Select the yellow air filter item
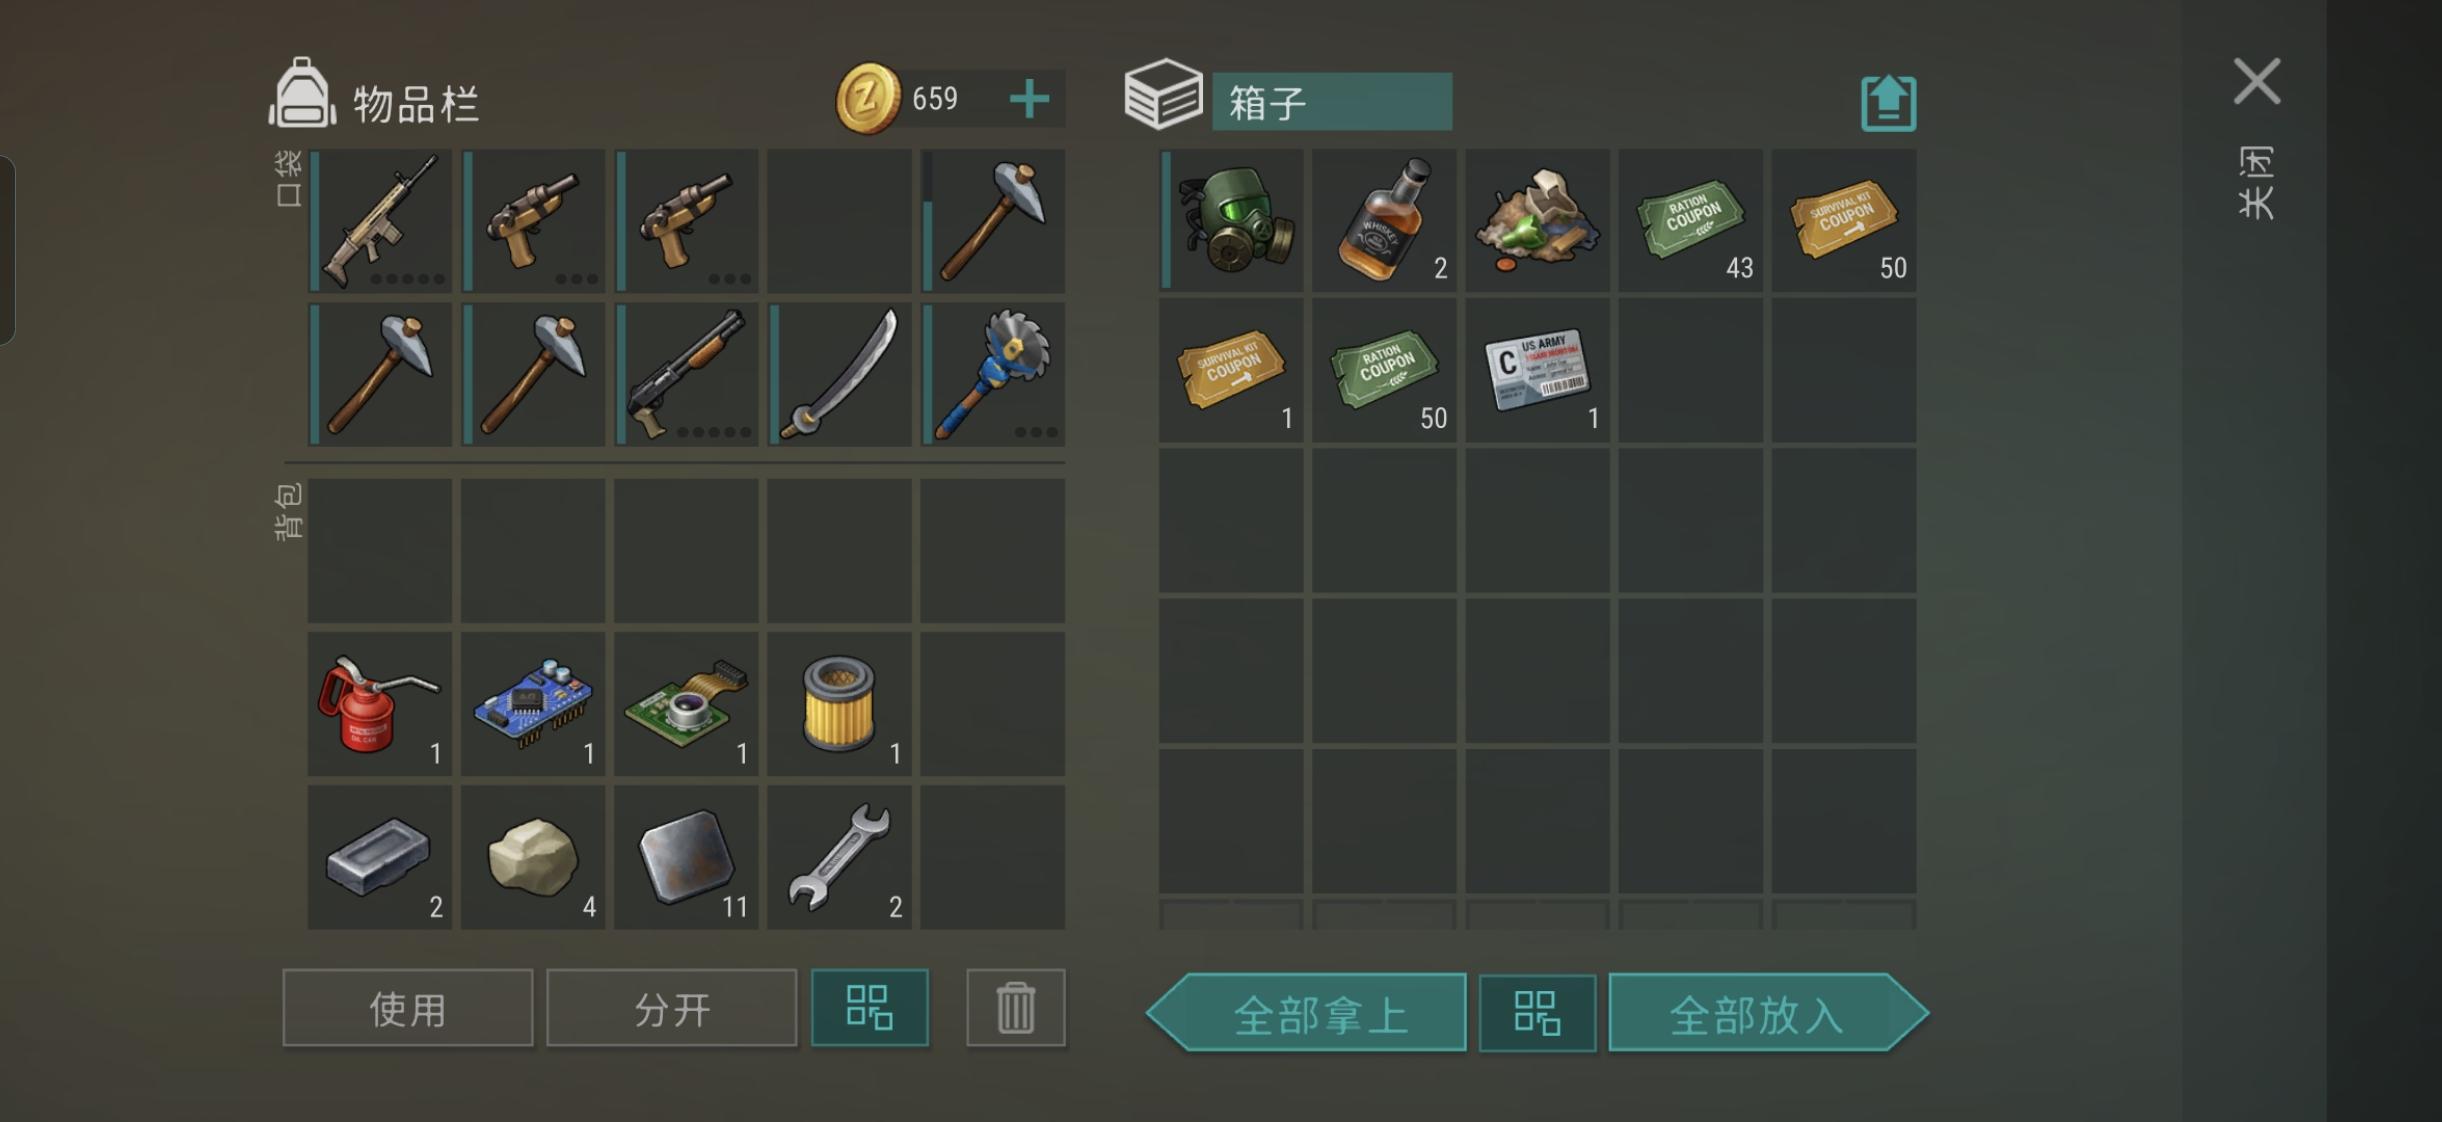The image size is (2442, 1122). coord(839,704)
